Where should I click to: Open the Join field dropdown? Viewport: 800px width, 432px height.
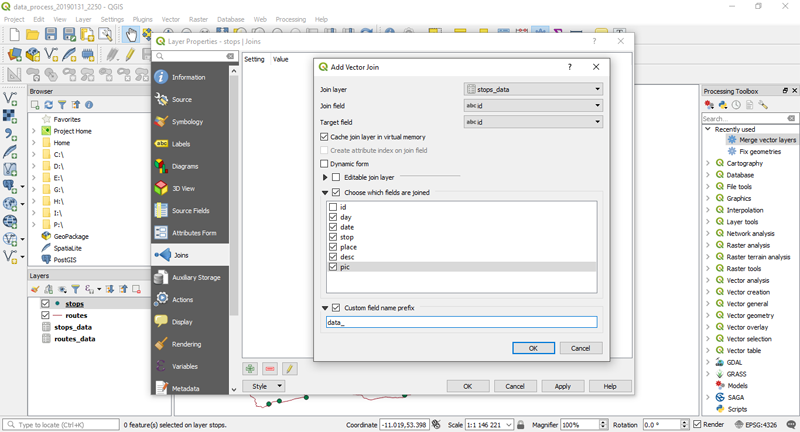coord(533,106)
